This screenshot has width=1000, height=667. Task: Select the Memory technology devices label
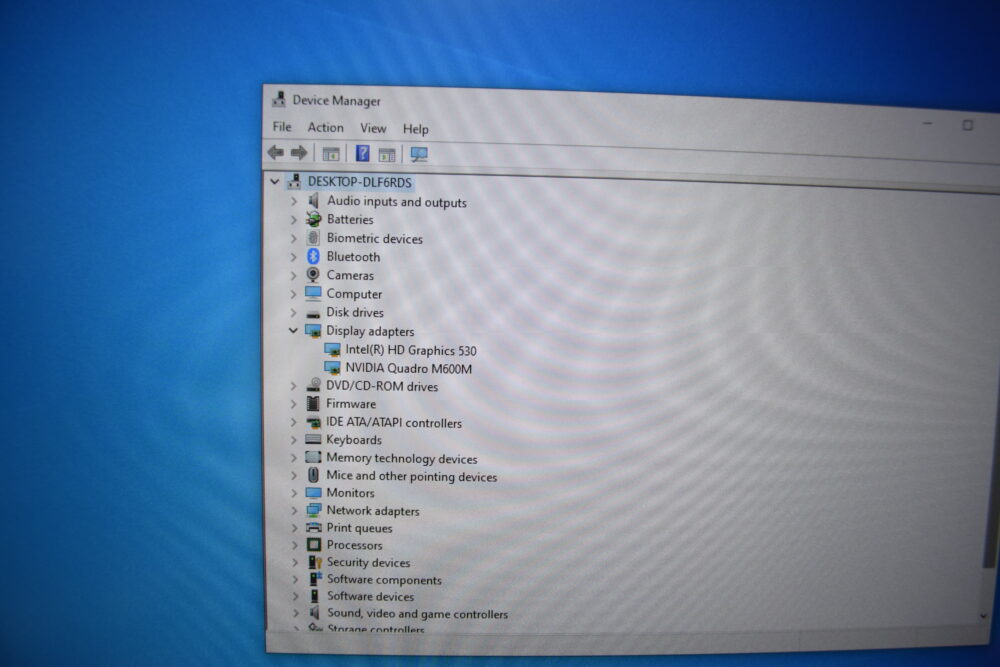pyautogui.click(x=401, y=458)
